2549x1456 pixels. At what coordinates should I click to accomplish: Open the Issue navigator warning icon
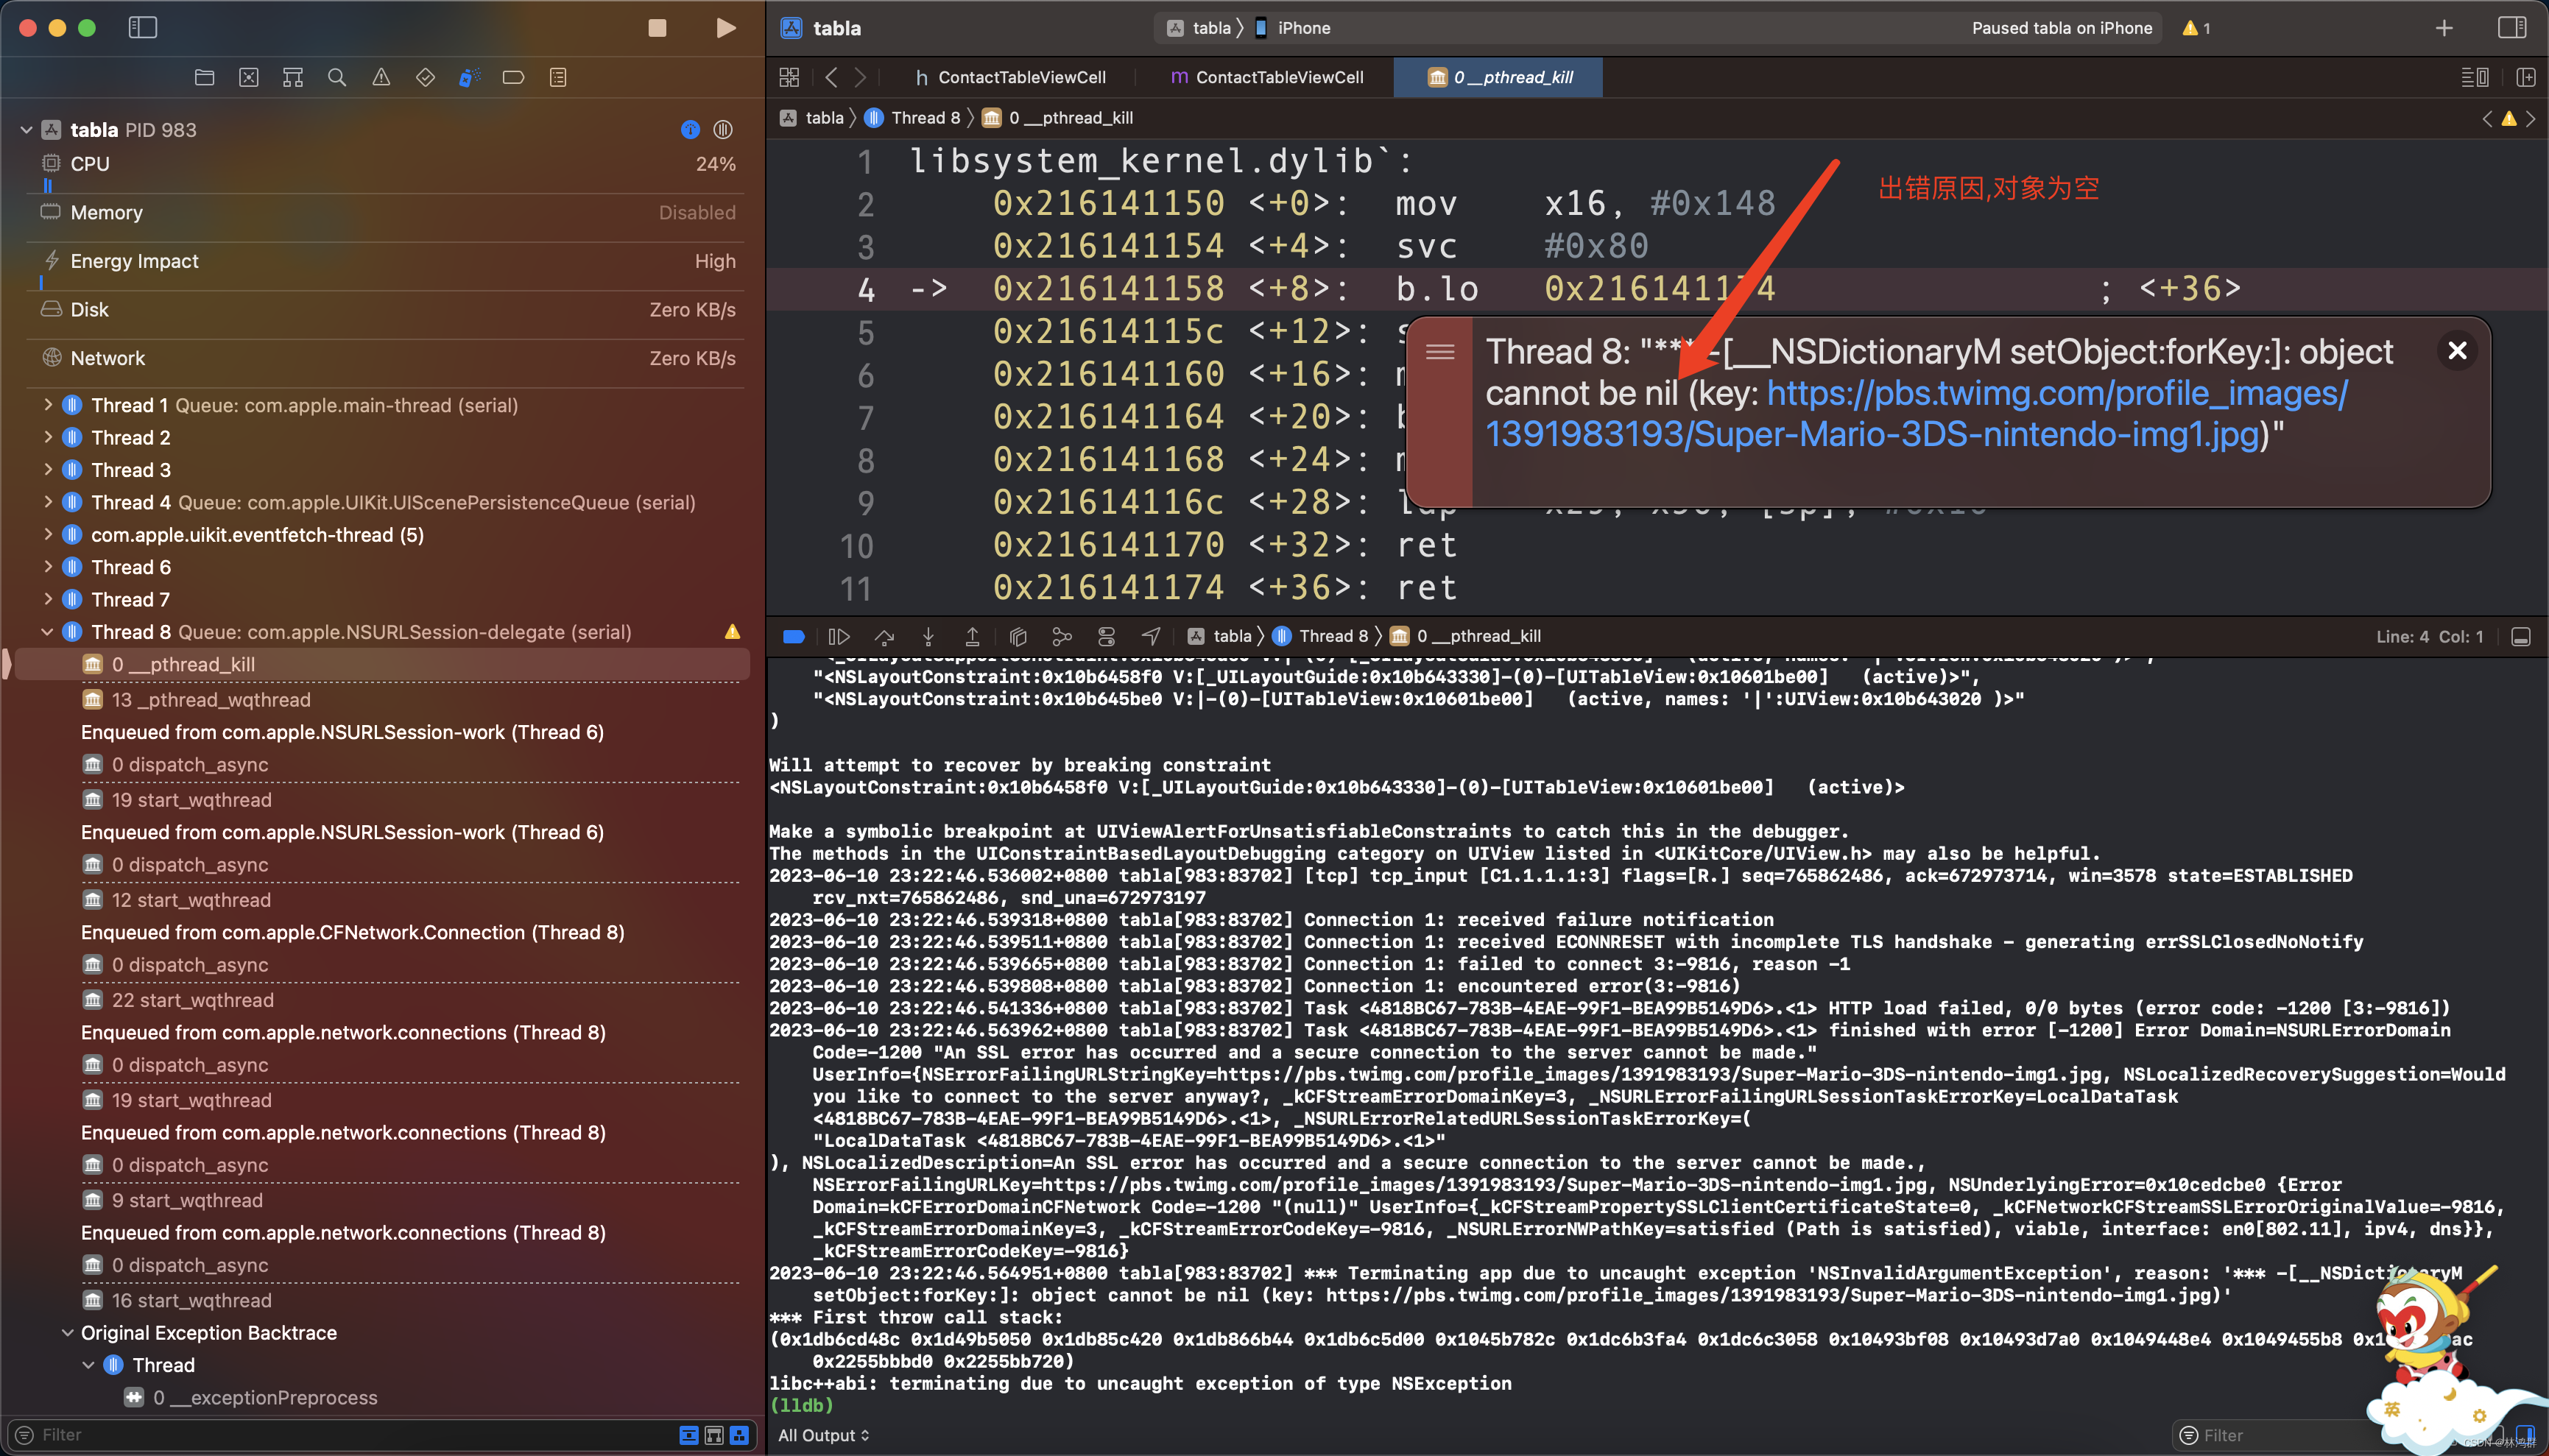[381, 77]
